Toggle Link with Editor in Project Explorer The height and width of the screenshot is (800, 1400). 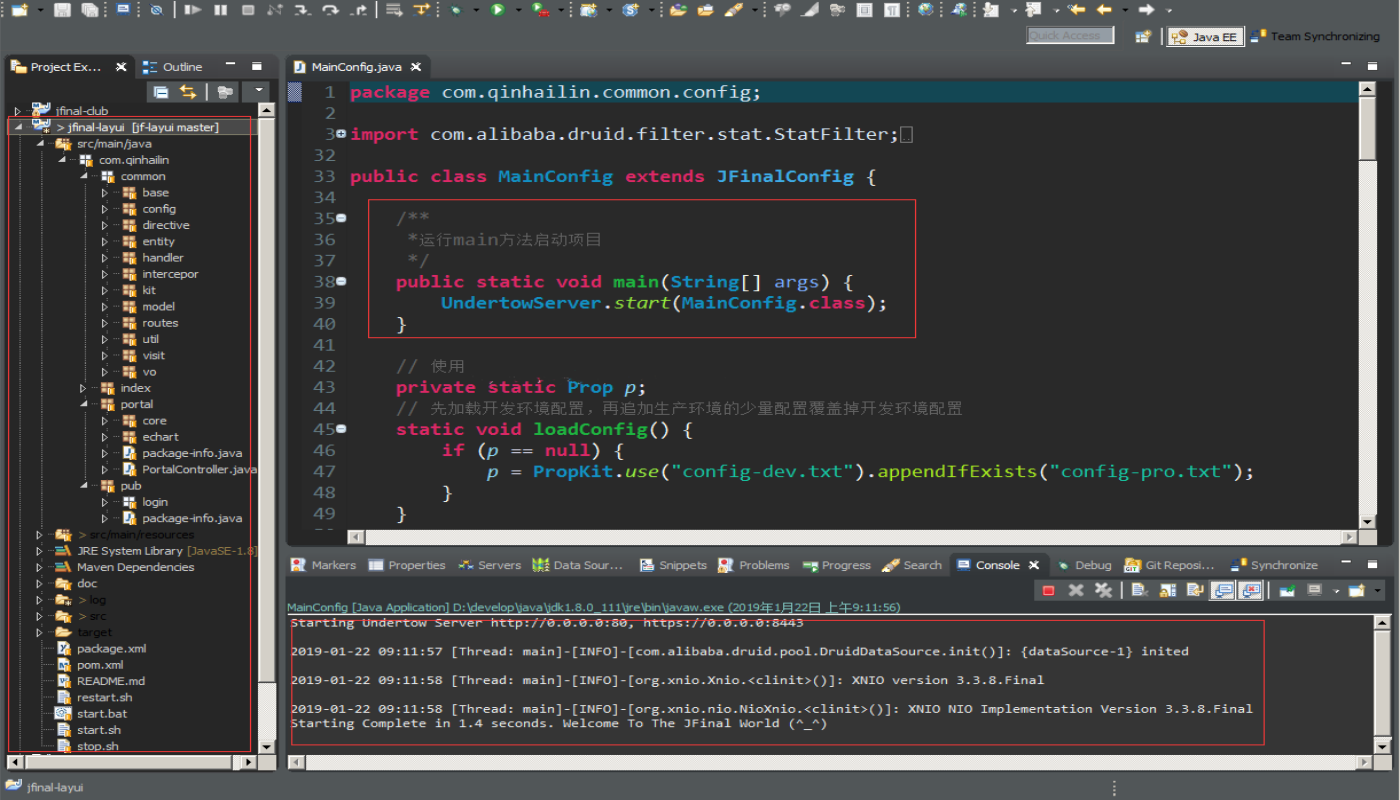click(188, 92)
